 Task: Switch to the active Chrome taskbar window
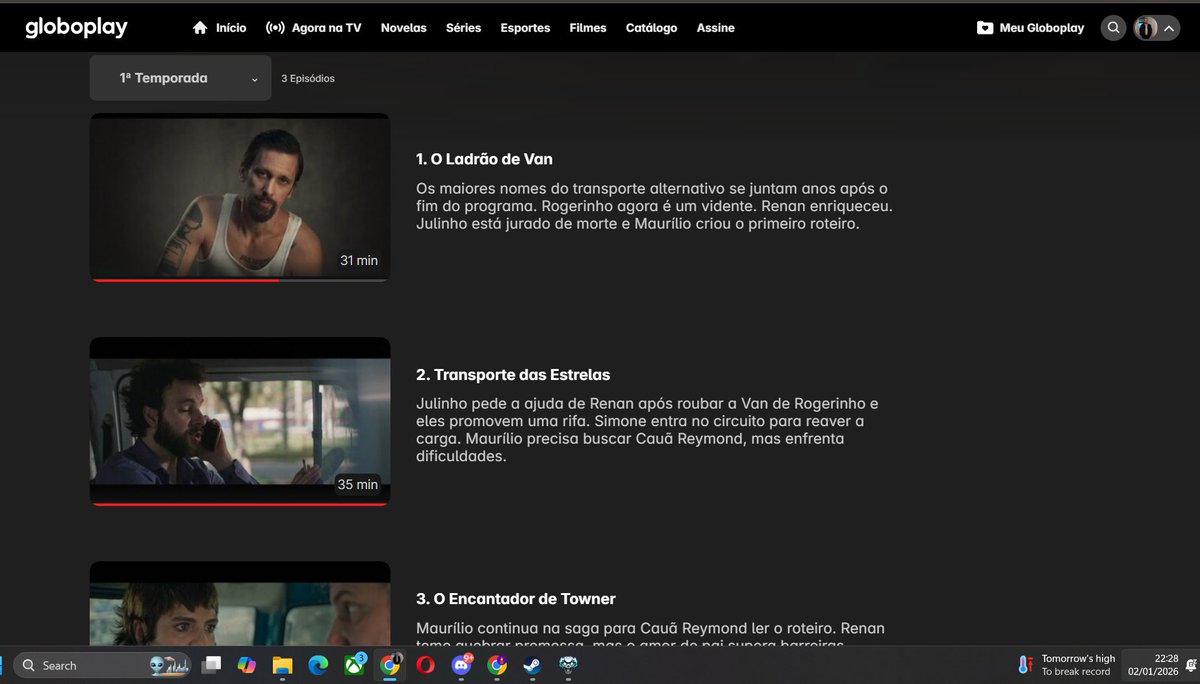tap(389, 665)
